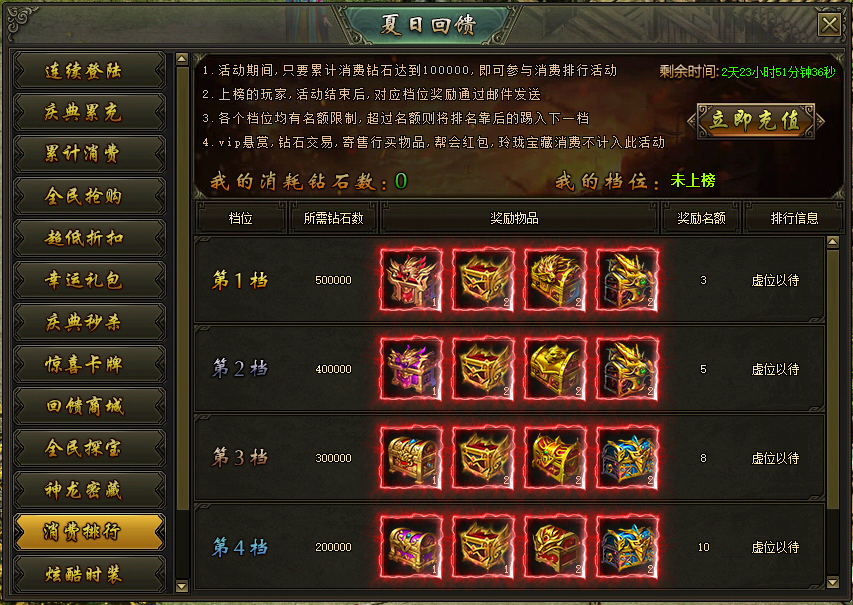Click the 立即充值 recharge button
The width and height of the screenshot is (853, 605).
click(756, 121)
